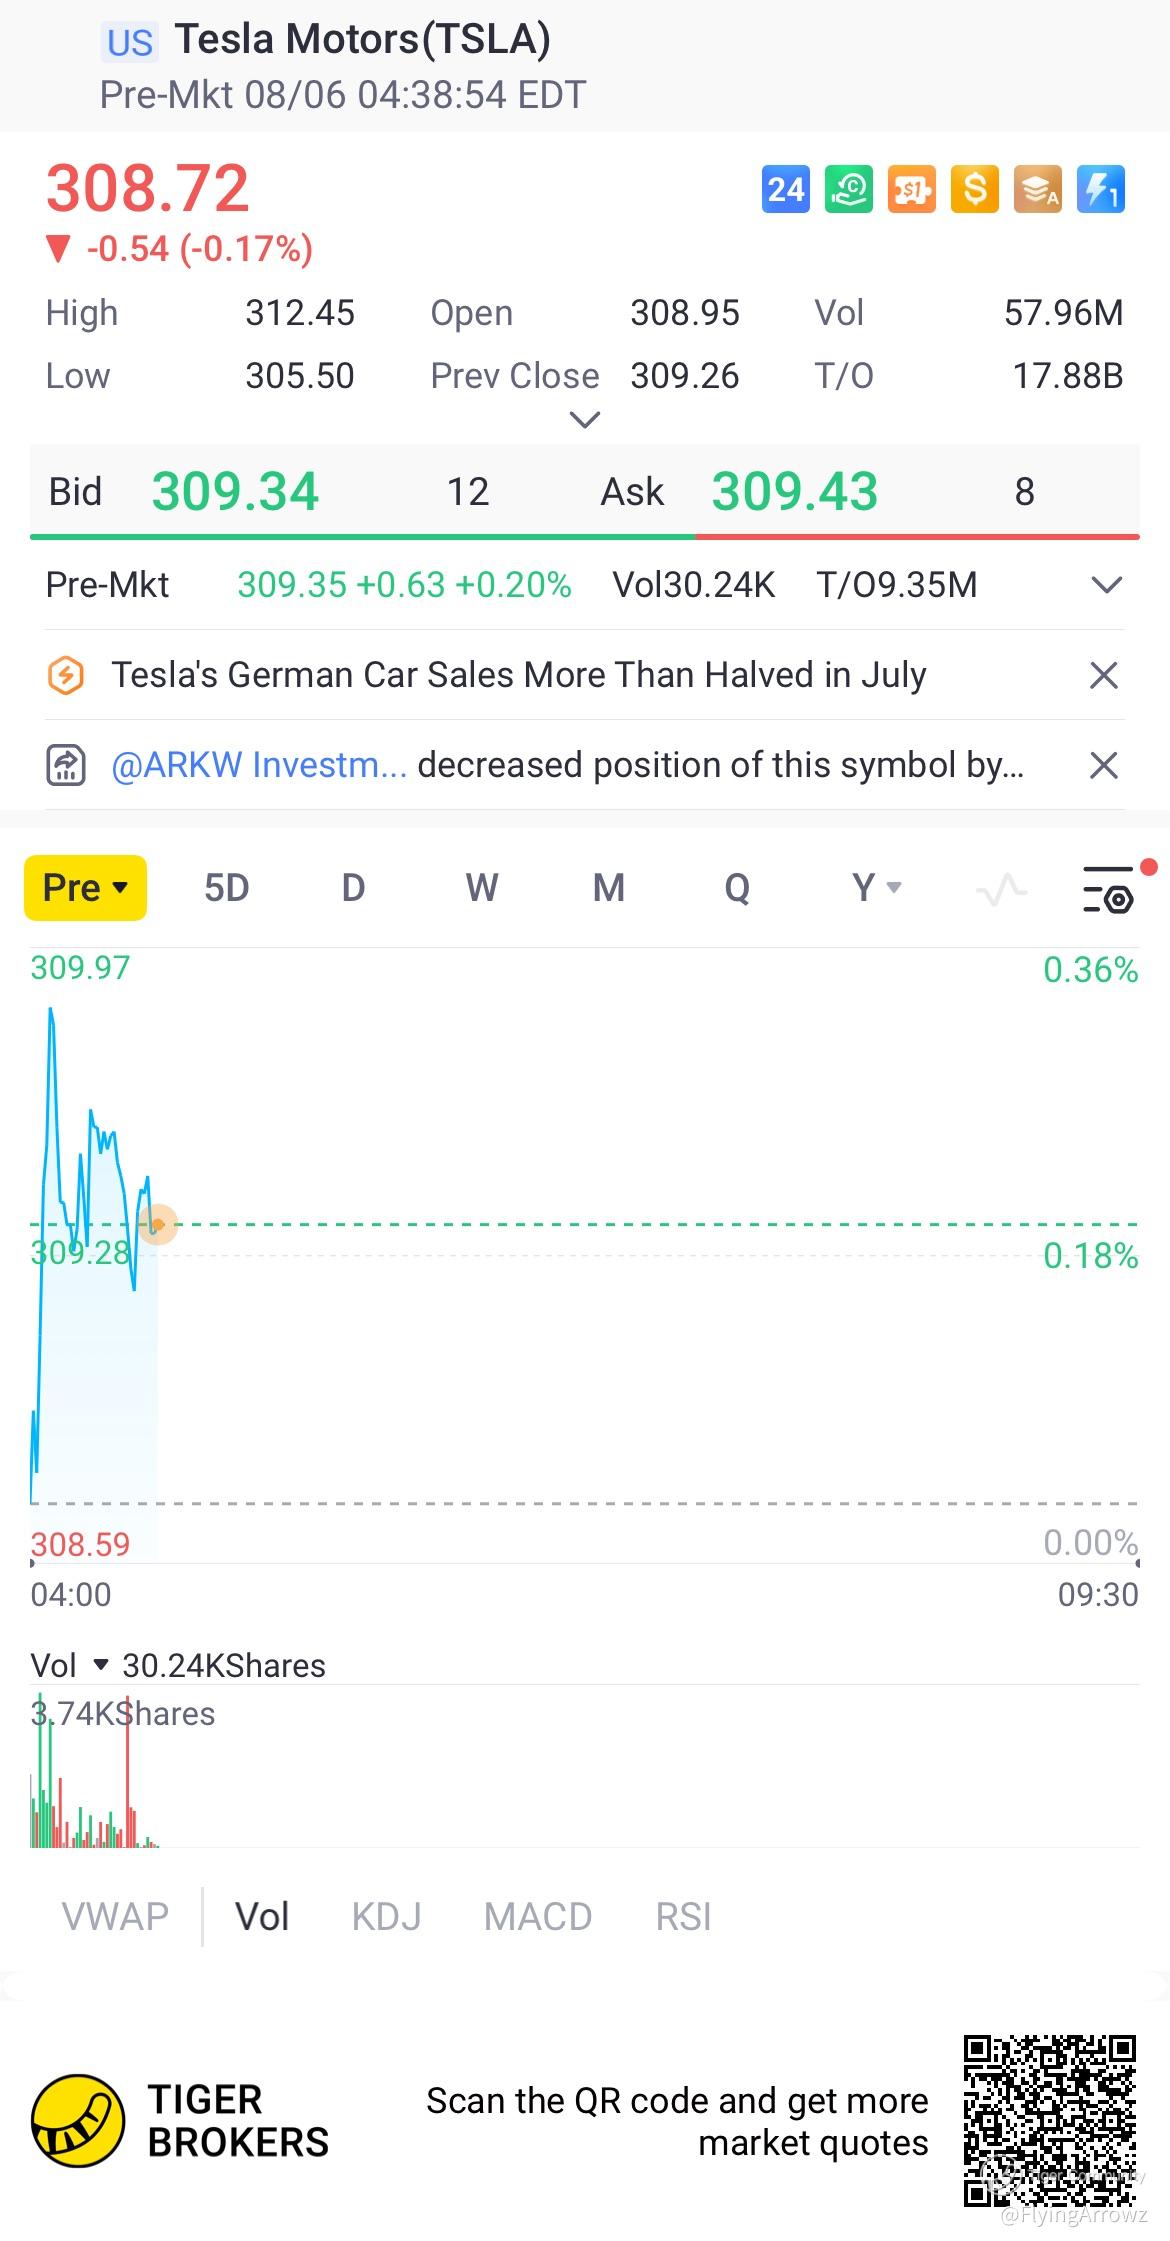Tap the green hand-with-coin badge

[848, 189]
